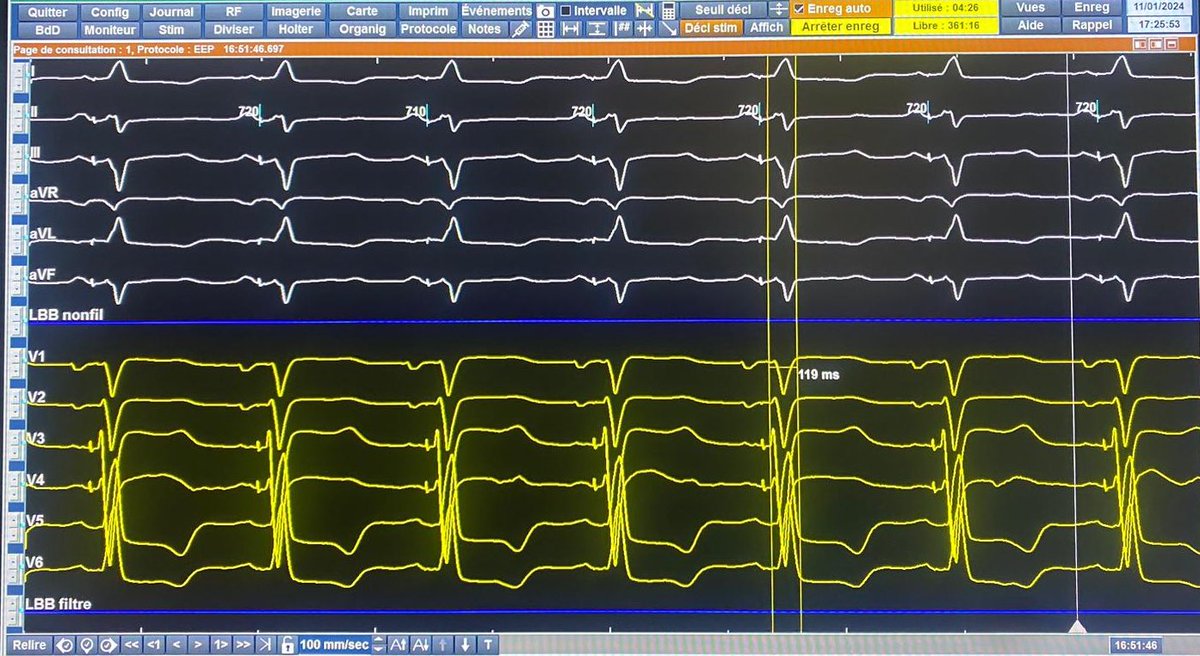Image resolution: width=1200 pixels, height=656 pixels.
Task: Click the Affich display button
Action: tap(766, 29)
